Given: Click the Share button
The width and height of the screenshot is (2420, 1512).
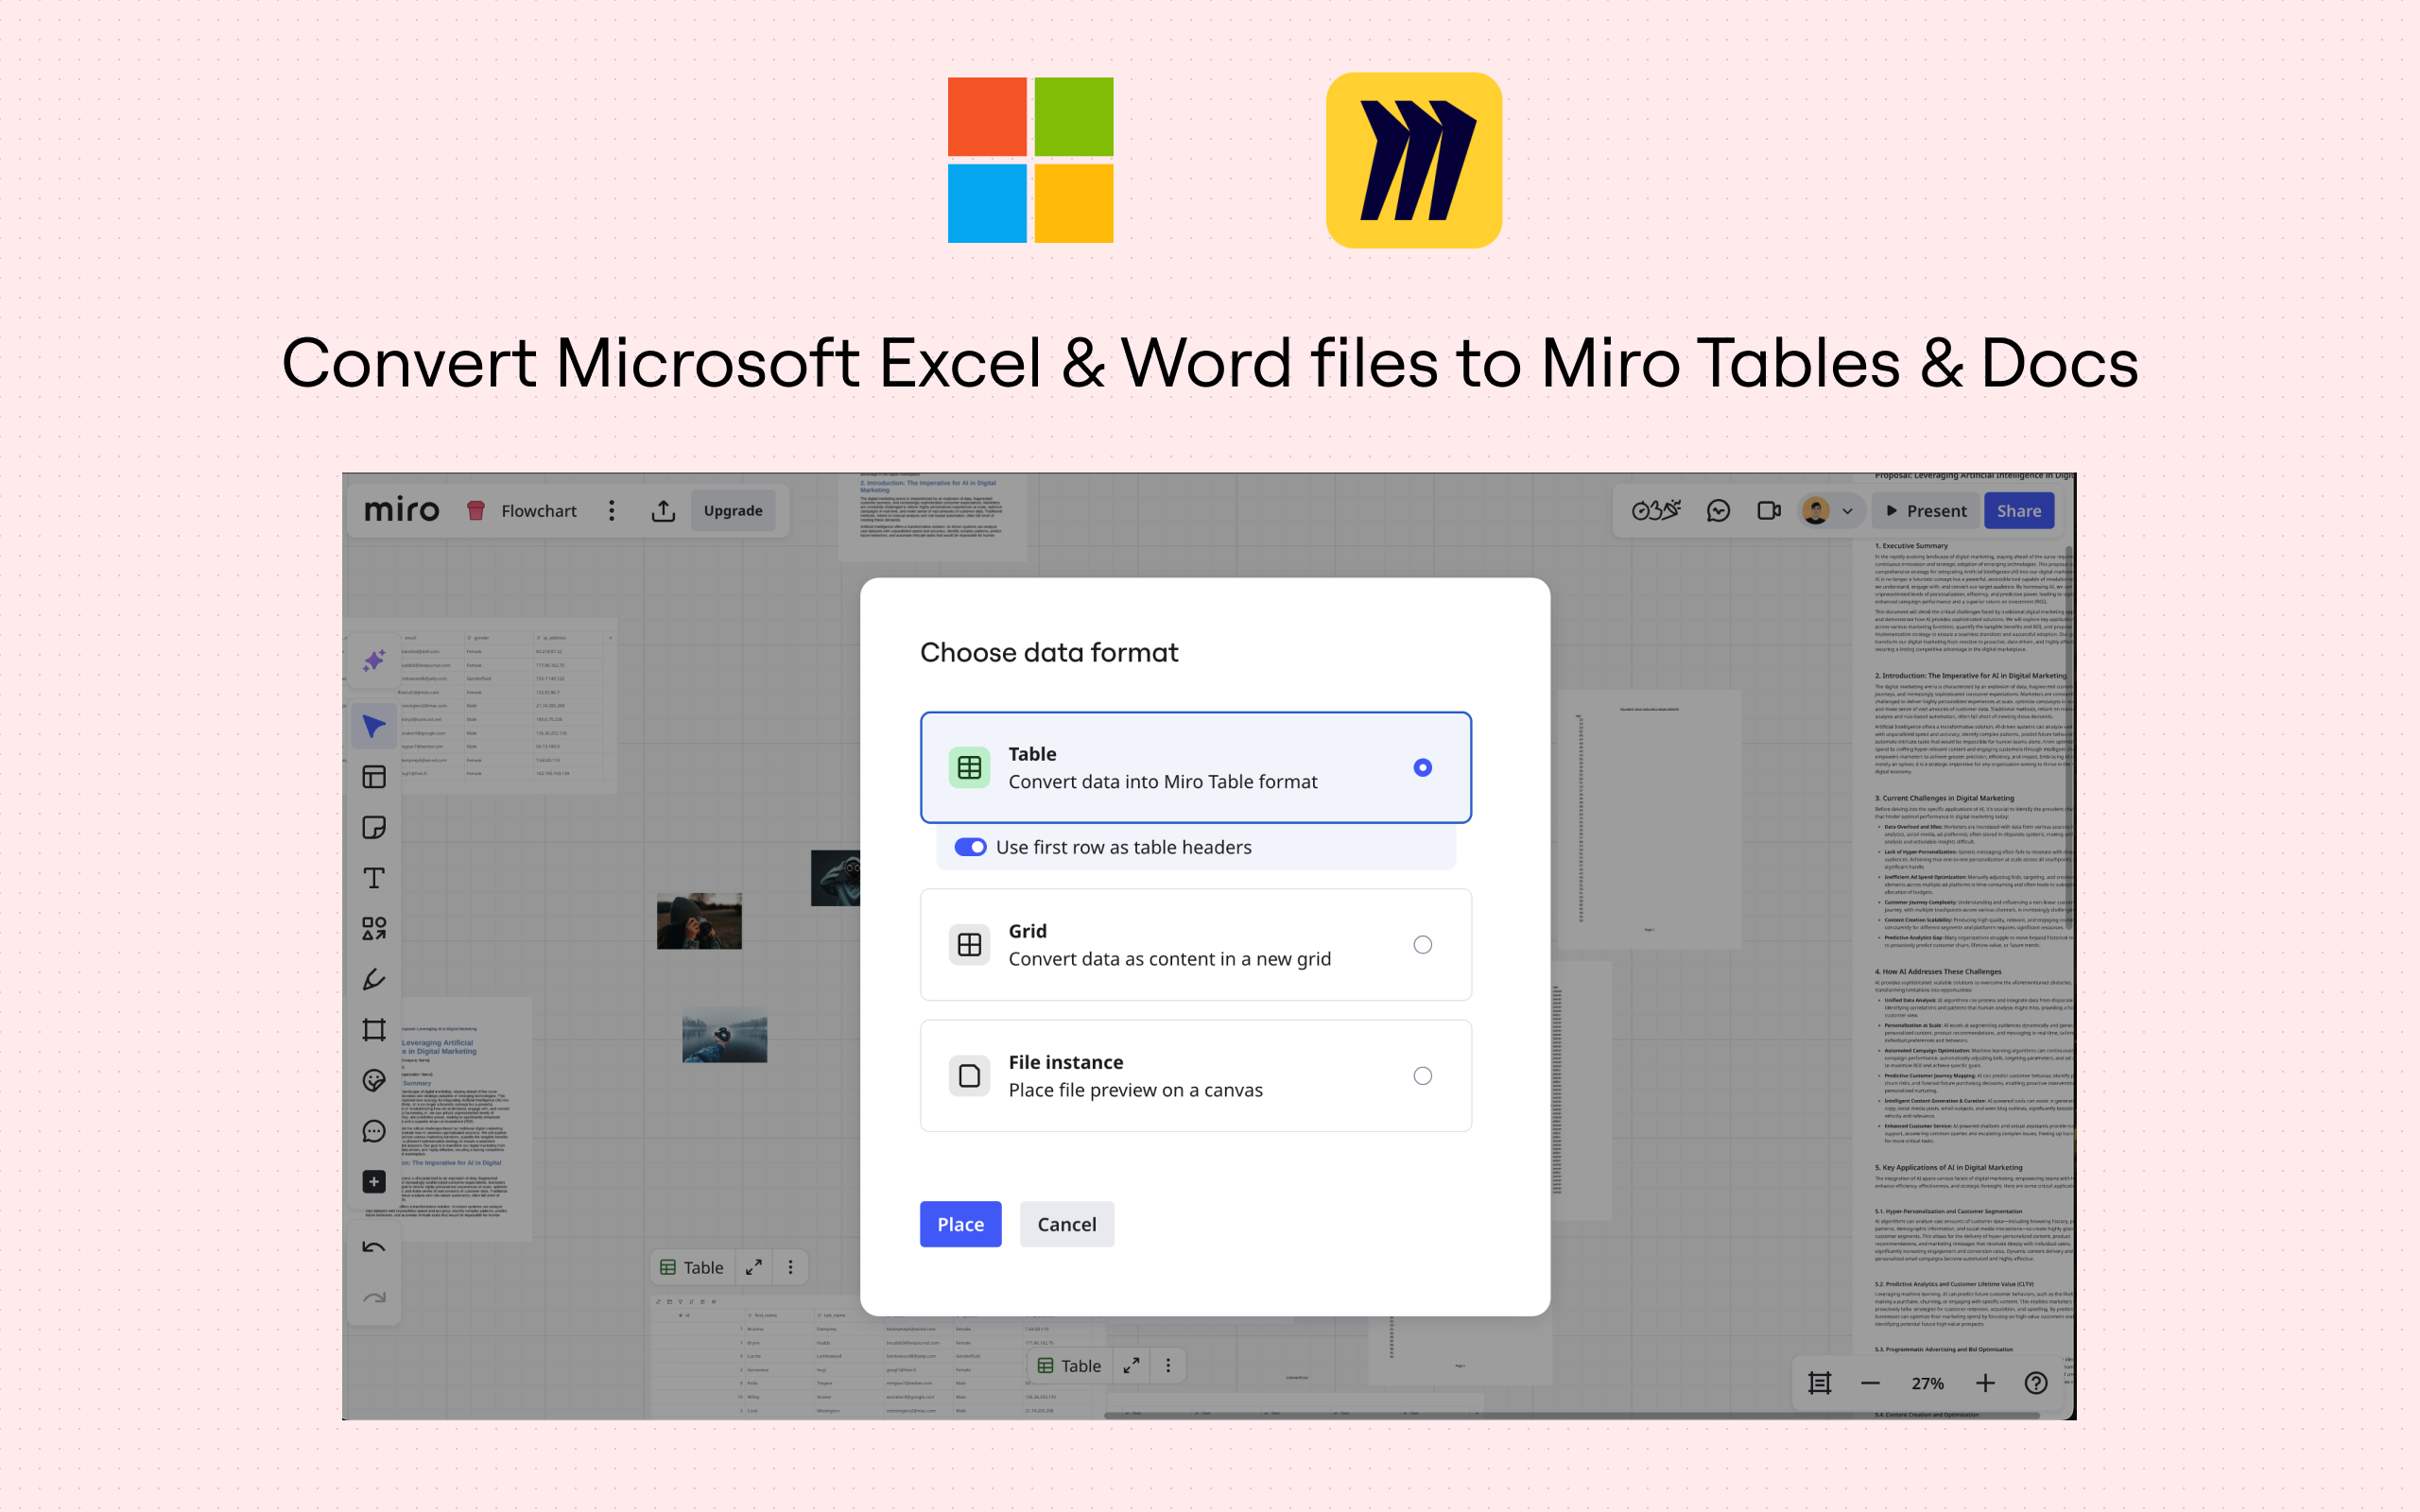Looking at the screenshot, I should coord(2019,511).
